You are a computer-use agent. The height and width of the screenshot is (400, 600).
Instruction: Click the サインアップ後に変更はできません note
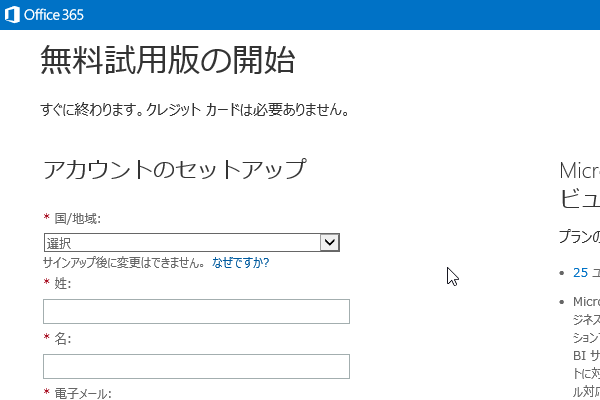pyautogui.click(x=124, y=263)
